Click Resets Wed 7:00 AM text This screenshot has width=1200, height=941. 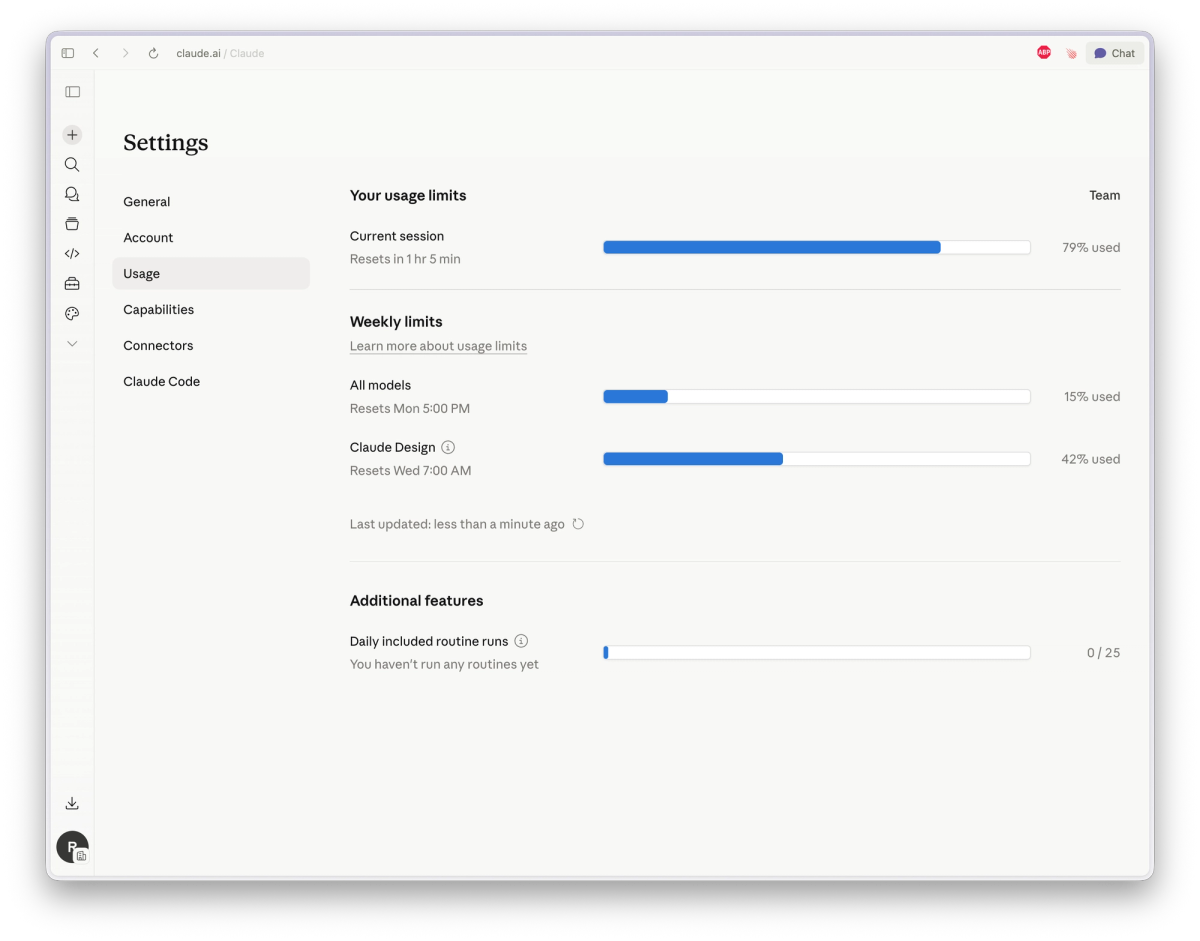(x=410, y=471)
